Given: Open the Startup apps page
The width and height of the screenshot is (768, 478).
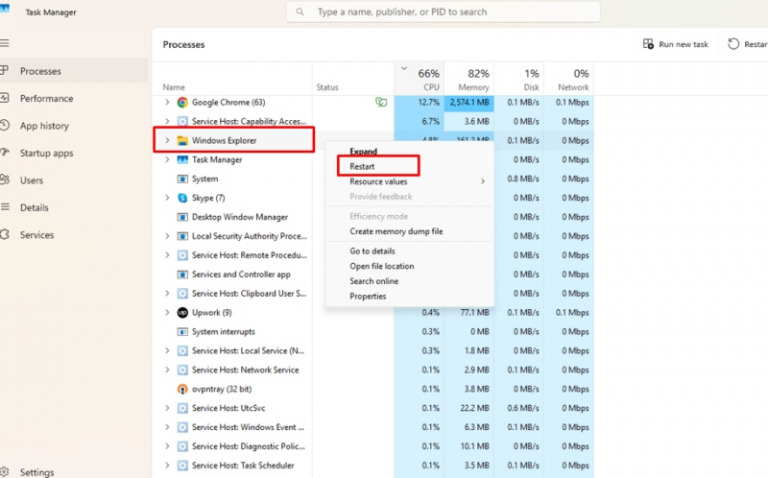Looking at the screenshot, I should click(46, 153).
